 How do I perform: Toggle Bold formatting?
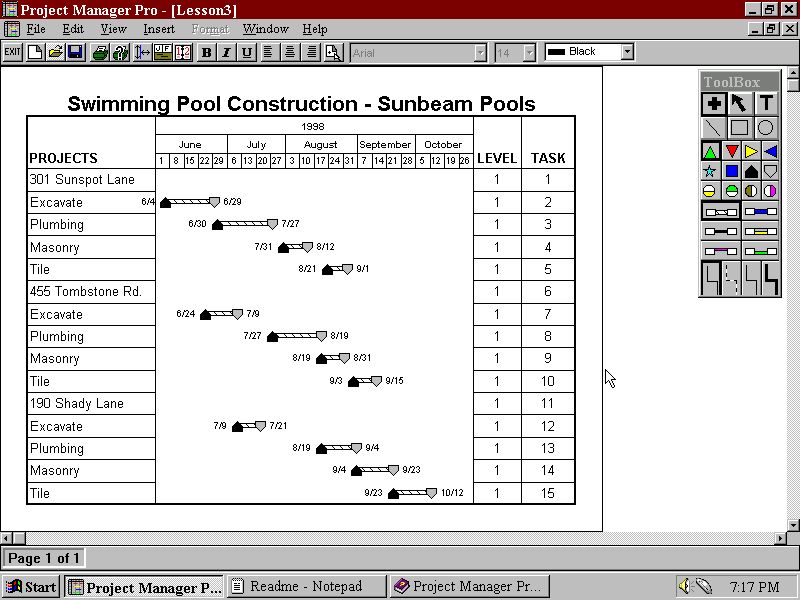pyautogui.click(x=207, y=52)
